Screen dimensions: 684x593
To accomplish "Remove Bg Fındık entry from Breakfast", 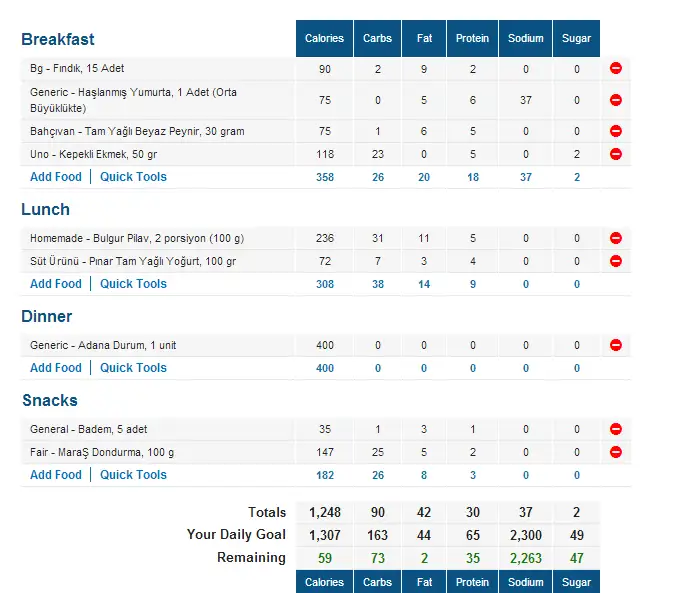I will 616,69.
